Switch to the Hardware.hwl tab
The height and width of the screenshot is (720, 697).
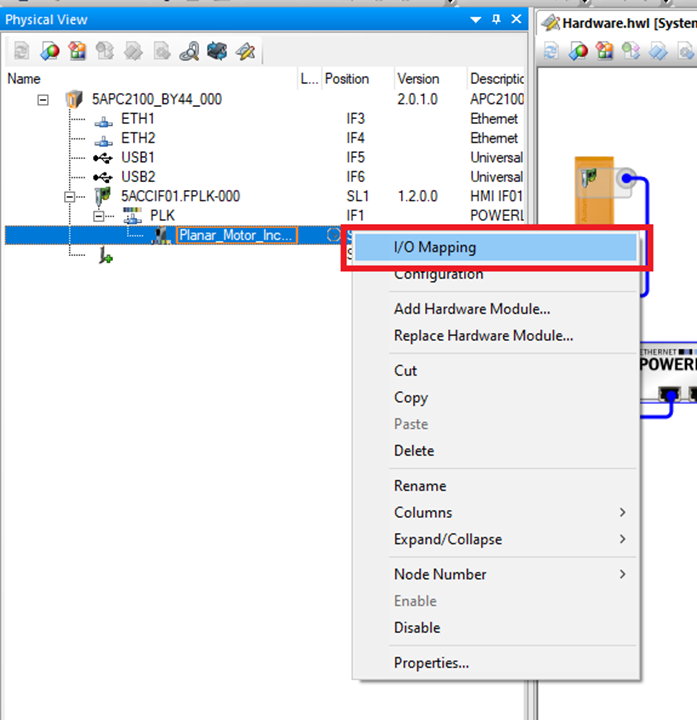click(618, 22)
